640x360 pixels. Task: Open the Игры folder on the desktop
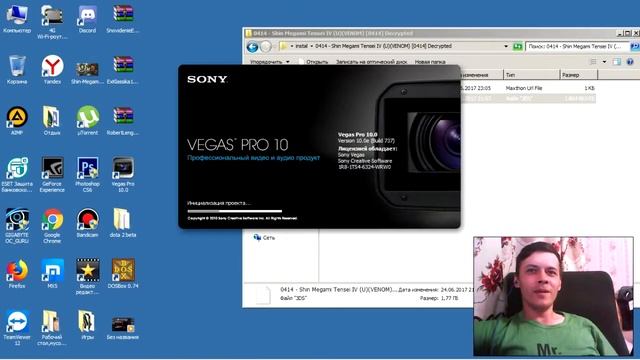click(87, 325)
